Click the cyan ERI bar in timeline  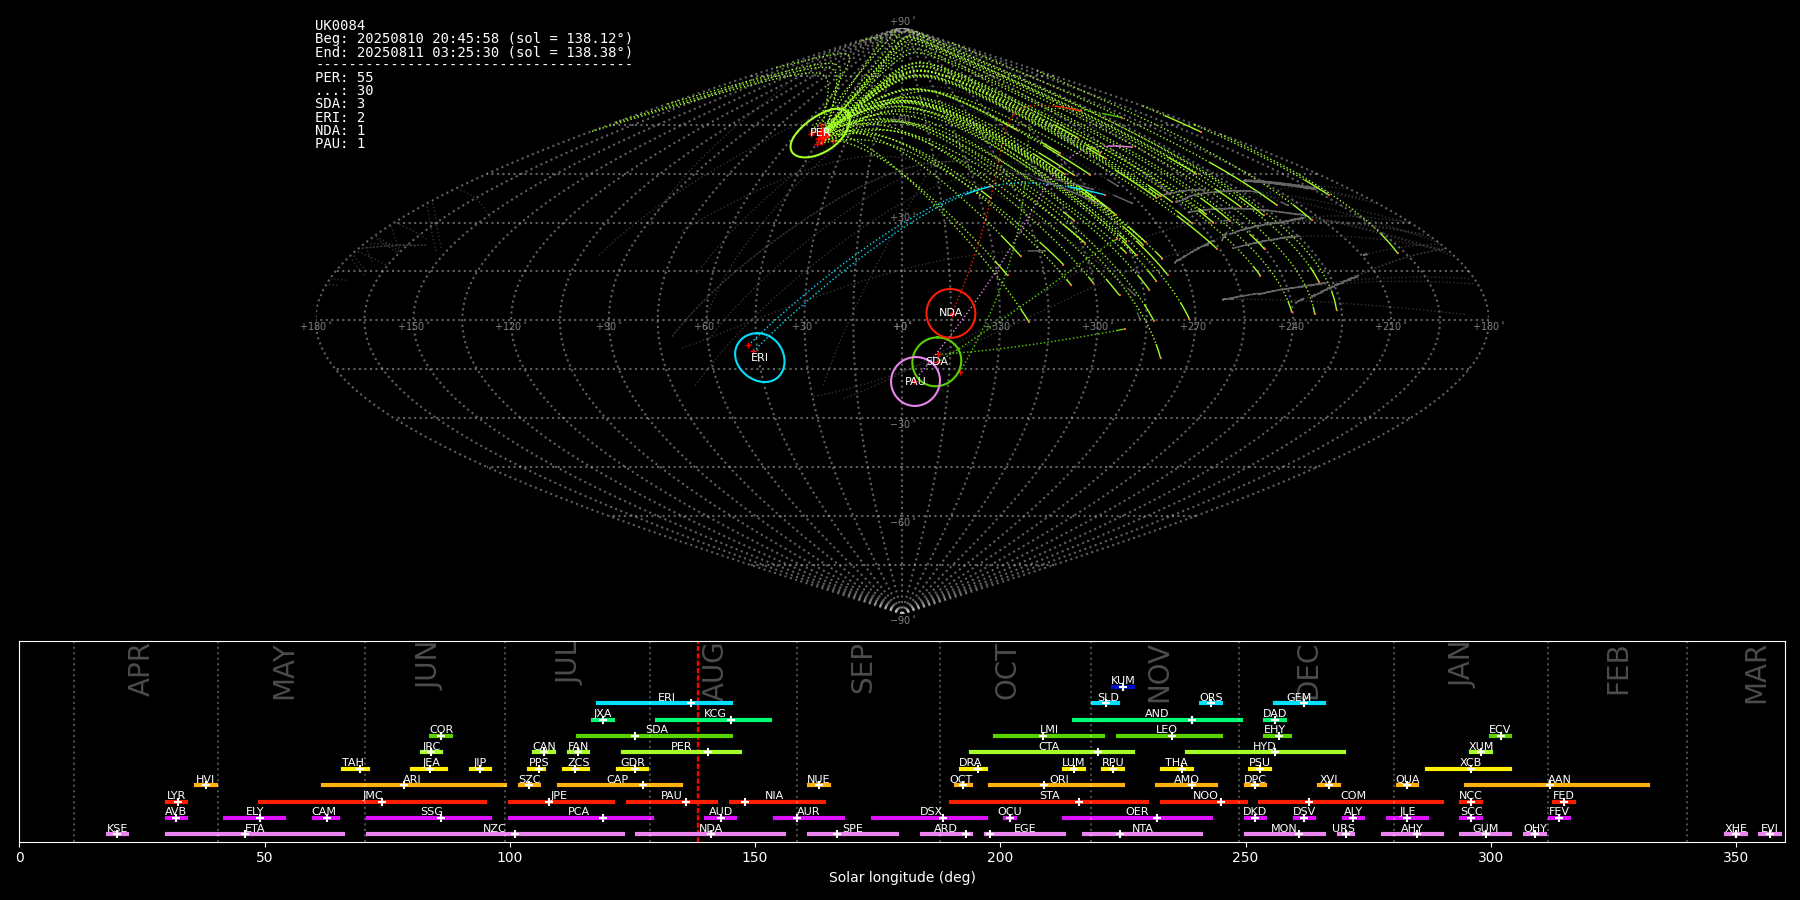[664, 703]
